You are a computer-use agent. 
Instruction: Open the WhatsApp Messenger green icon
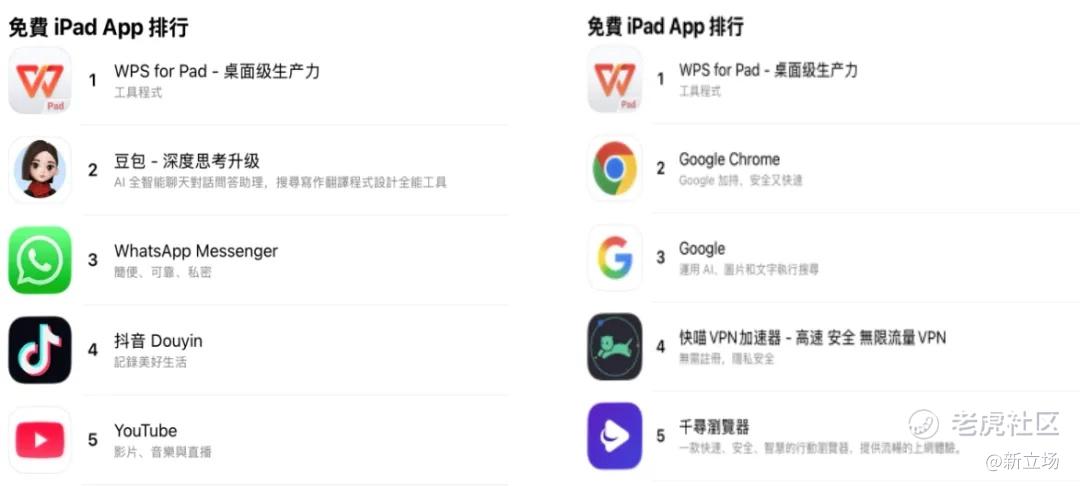[x=40, y=260]
